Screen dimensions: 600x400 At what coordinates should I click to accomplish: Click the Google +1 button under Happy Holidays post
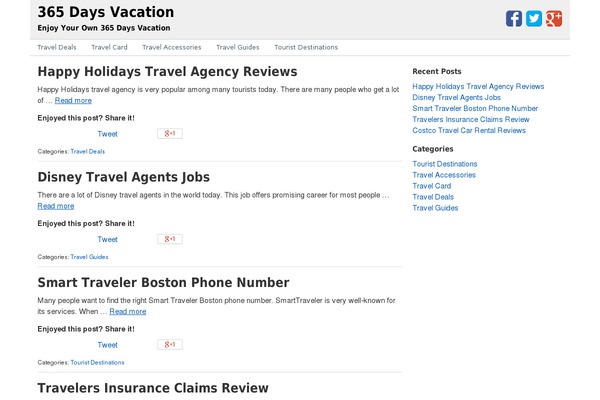coord(170,134)
